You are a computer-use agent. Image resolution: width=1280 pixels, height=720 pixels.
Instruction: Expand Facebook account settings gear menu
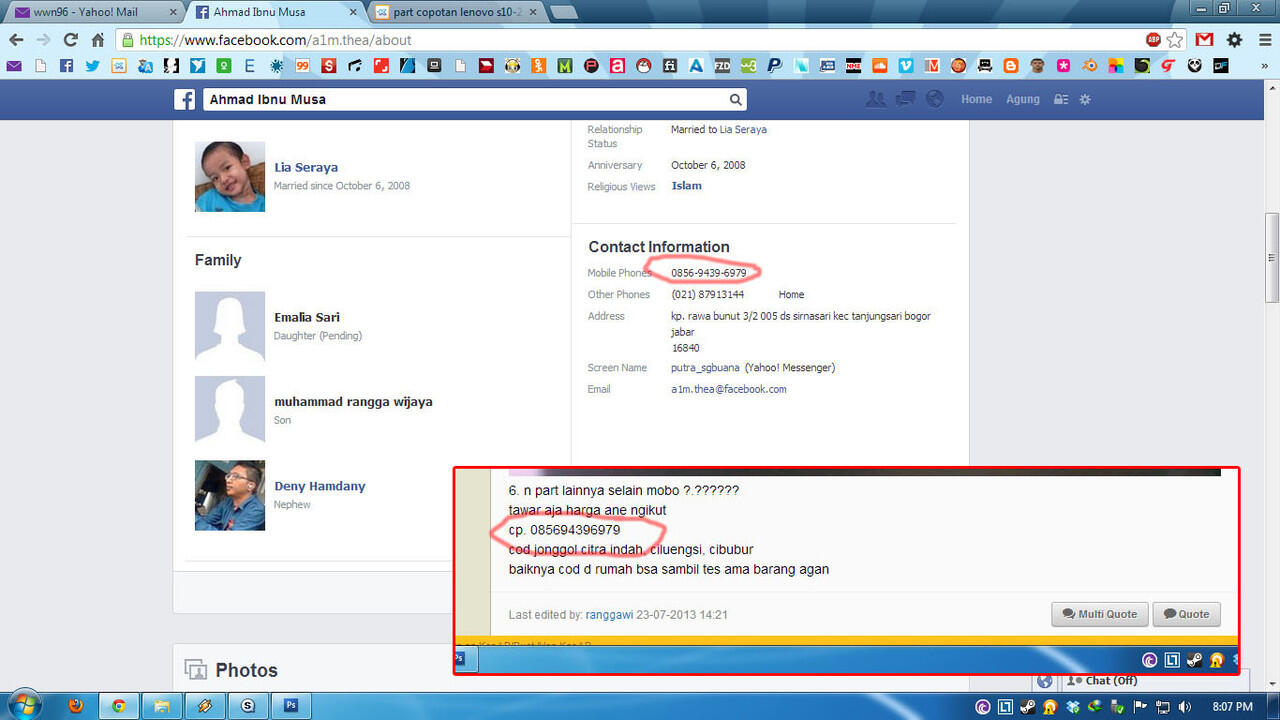pos(1085,100)
